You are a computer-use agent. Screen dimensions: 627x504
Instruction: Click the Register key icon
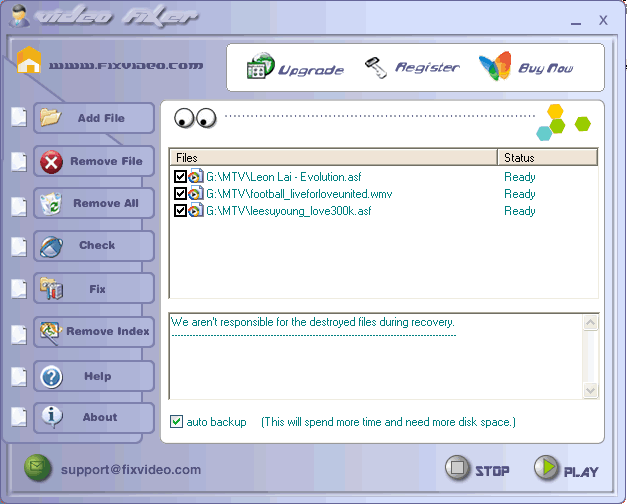[376, 67]
